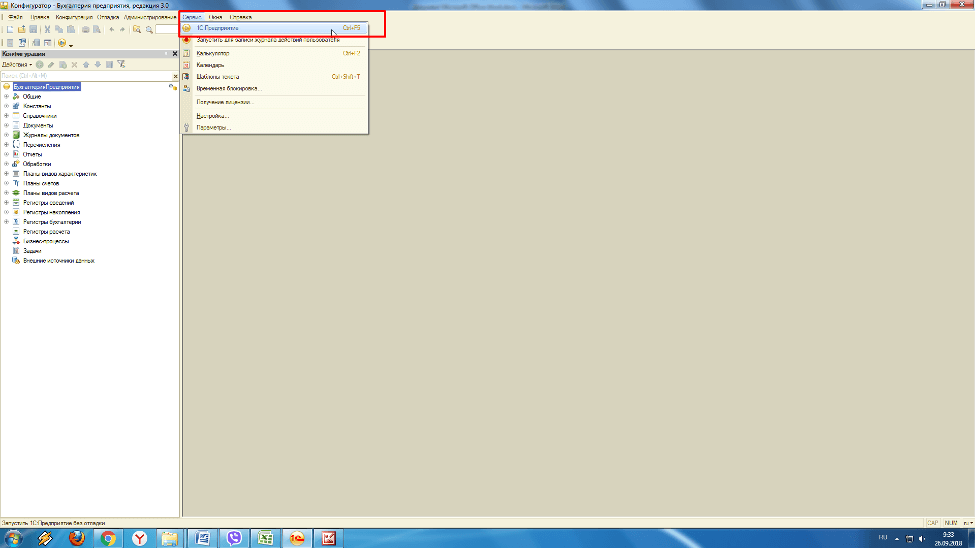
Task: Select Отчеты in the configuration tree
Action: [x=33, y=154]
